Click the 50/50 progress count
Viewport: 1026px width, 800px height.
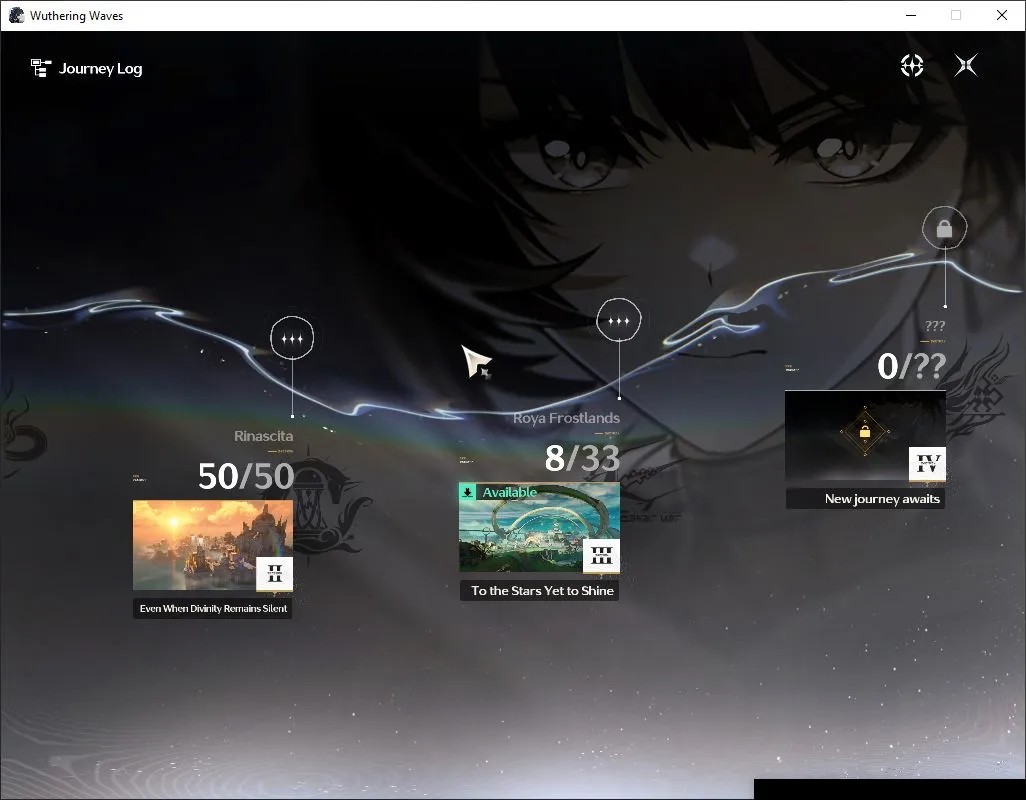pyautogui.click(x=246, y=476)
